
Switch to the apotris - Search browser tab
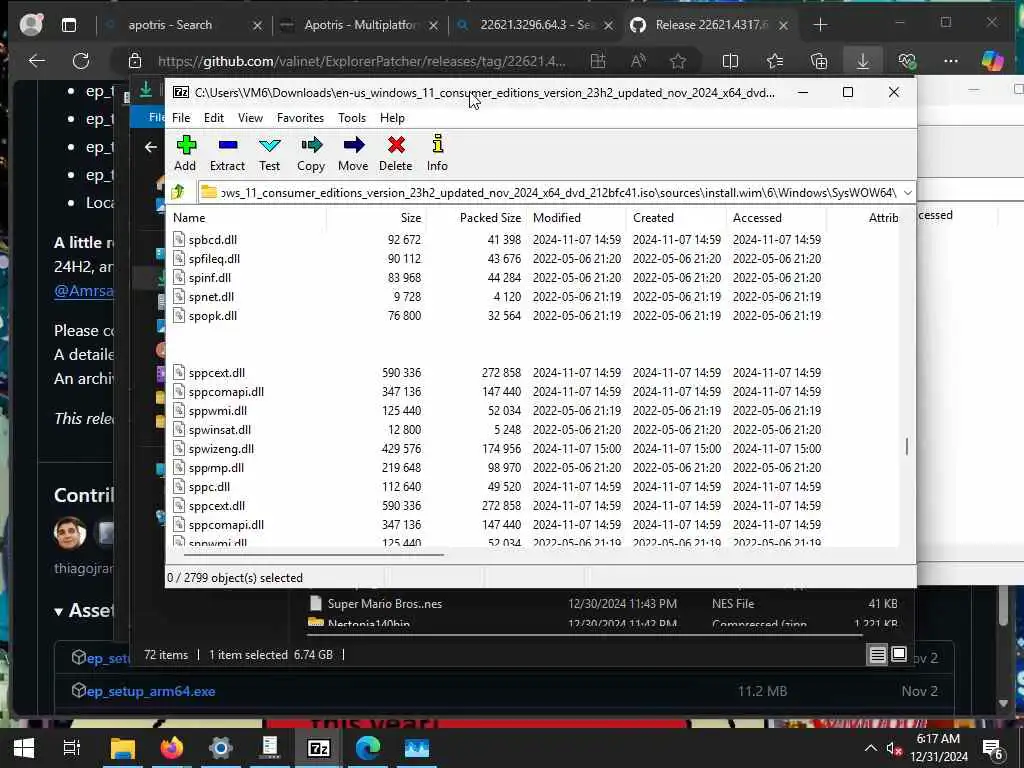tap(170, 25)
